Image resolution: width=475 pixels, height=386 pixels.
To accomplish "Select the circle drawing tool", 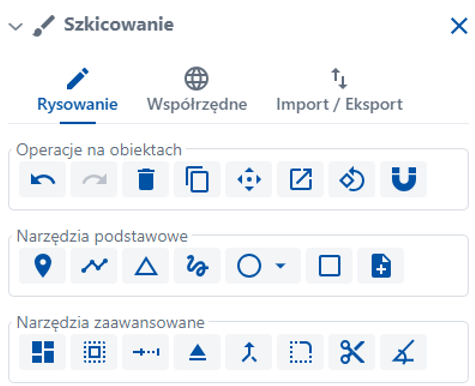I will point(249,266).
